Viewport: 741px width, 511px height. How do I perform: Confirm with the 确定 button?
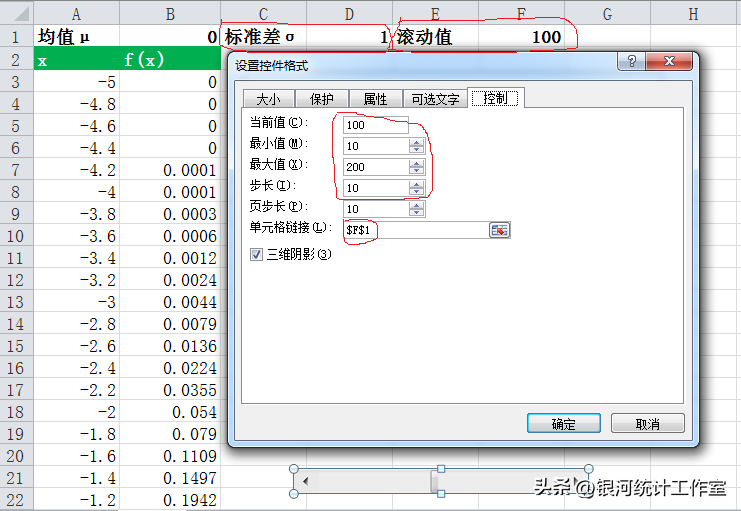click(x=563, y=424)
